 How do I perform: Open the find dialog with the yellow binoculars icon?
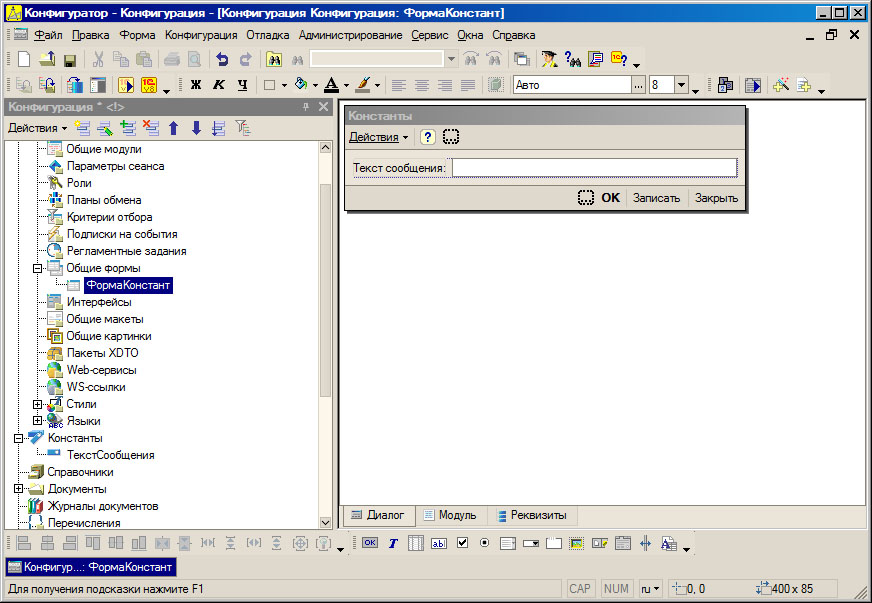tap(274, 59)
